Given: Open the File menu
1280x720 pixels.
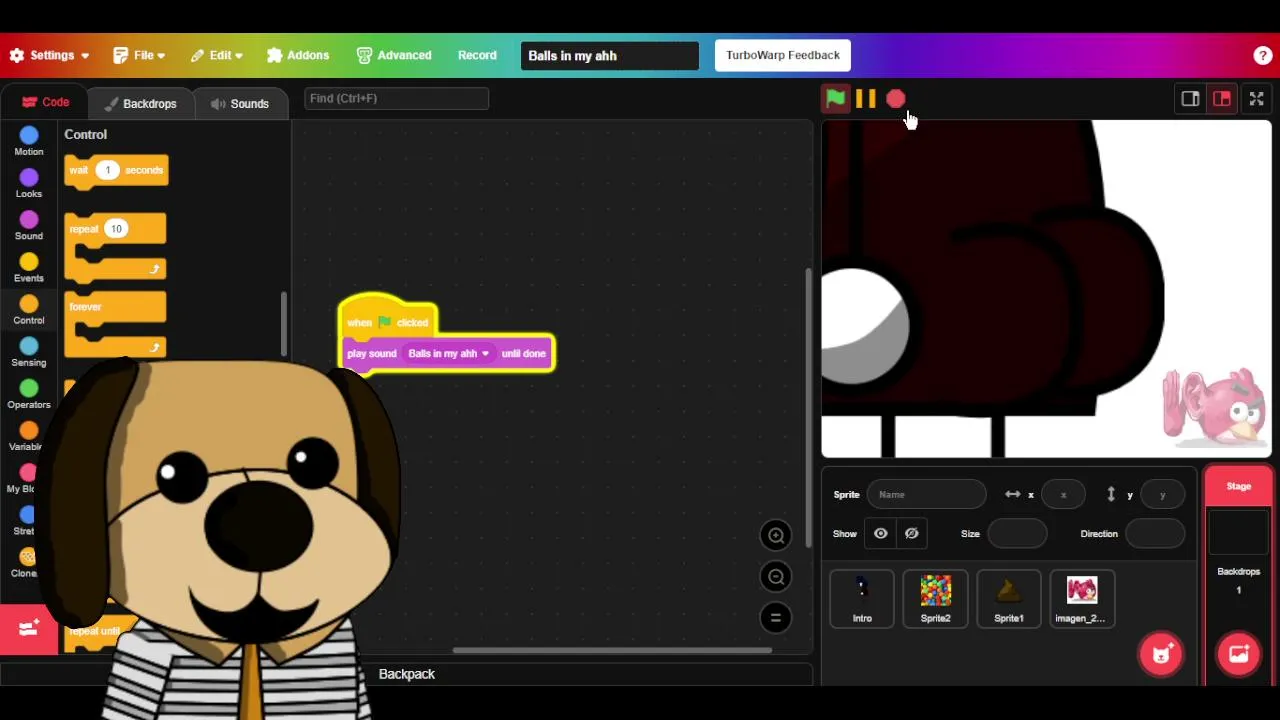Looking at the screenshot, I should (139, 55).
